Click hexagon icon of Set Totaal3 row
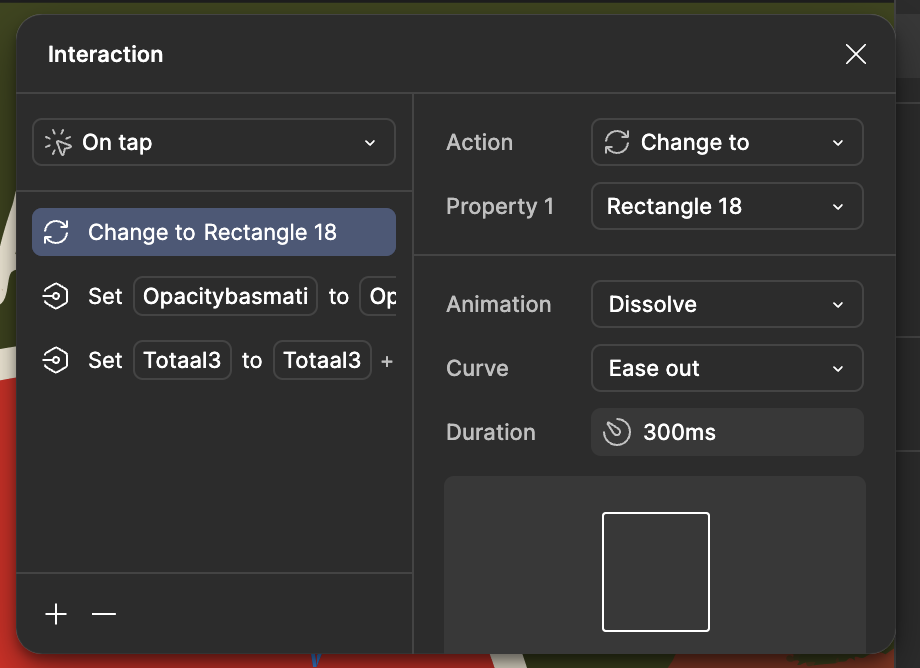 (x=56, y=361)
